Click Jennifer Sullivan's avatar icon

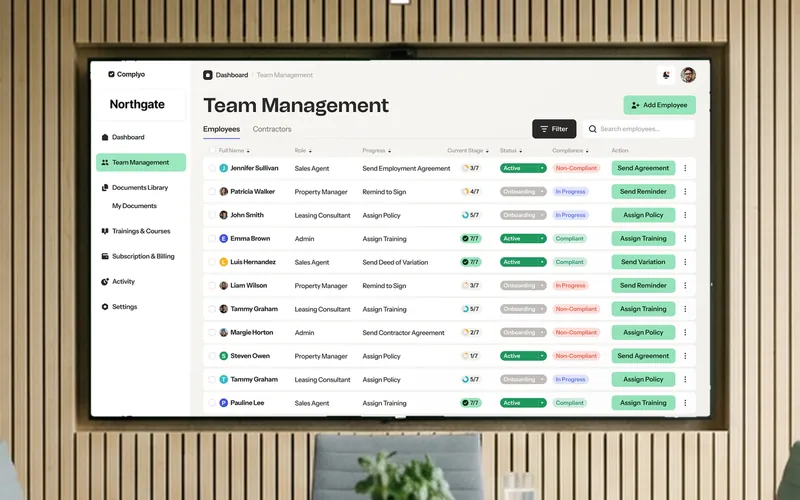(x=223, y=168)
